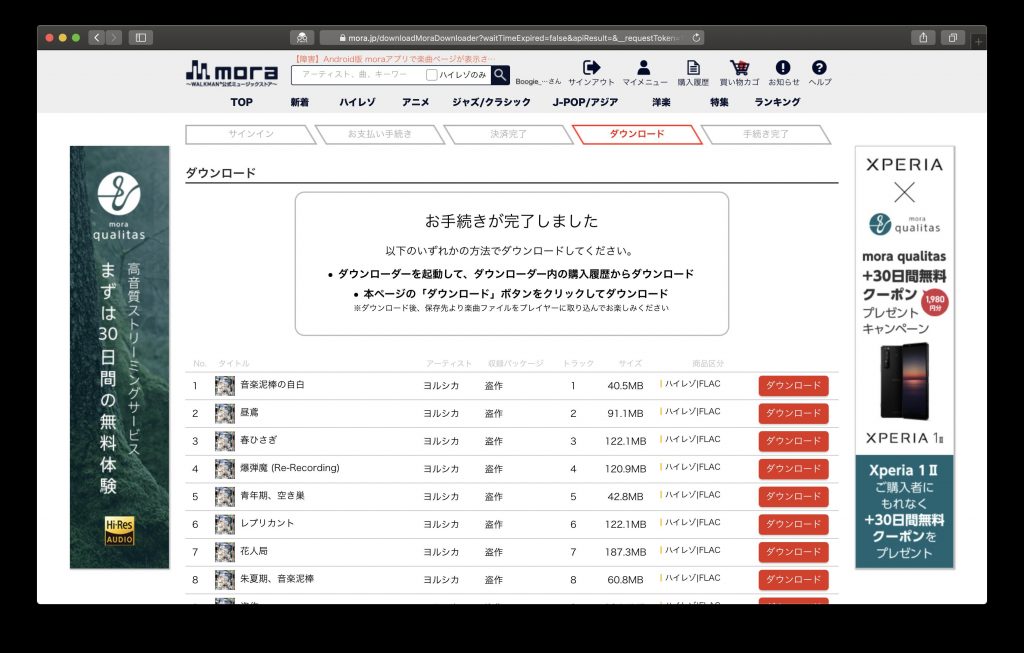Image resolution: width=1024 pixels, height=653 pixels.
Task: Download track 花人局
Action: (x=793, y=552)
